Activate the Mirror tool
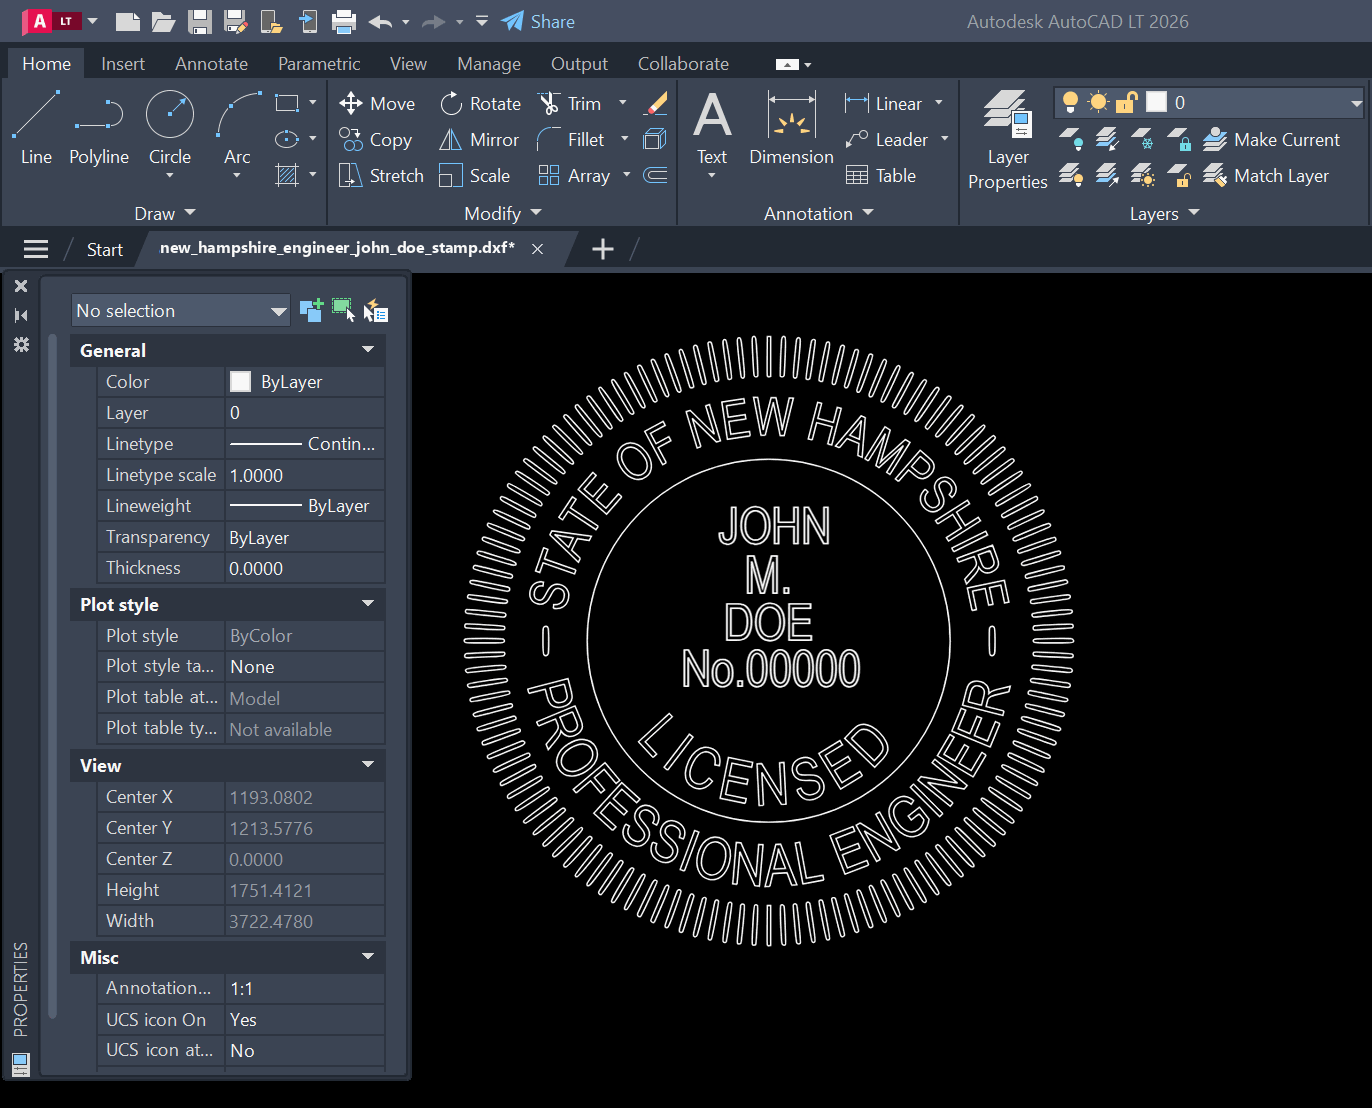This screenshot has height=1108, width=1372. tap(479, 140)
